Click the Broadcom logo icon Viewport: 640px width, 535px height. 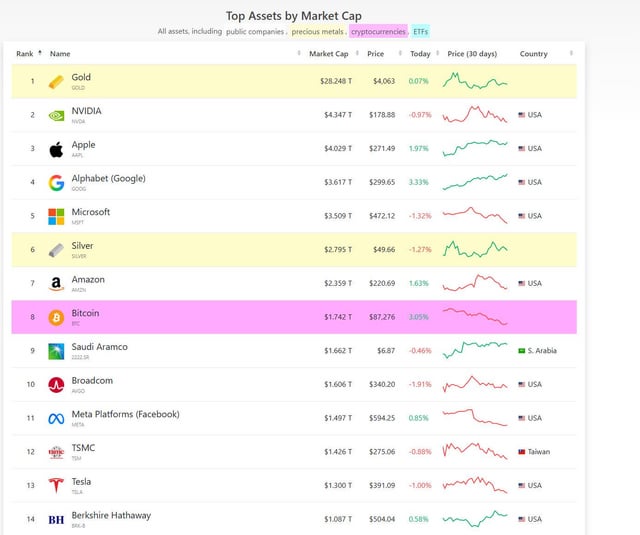pyautogui.click(x=56, y=385)
